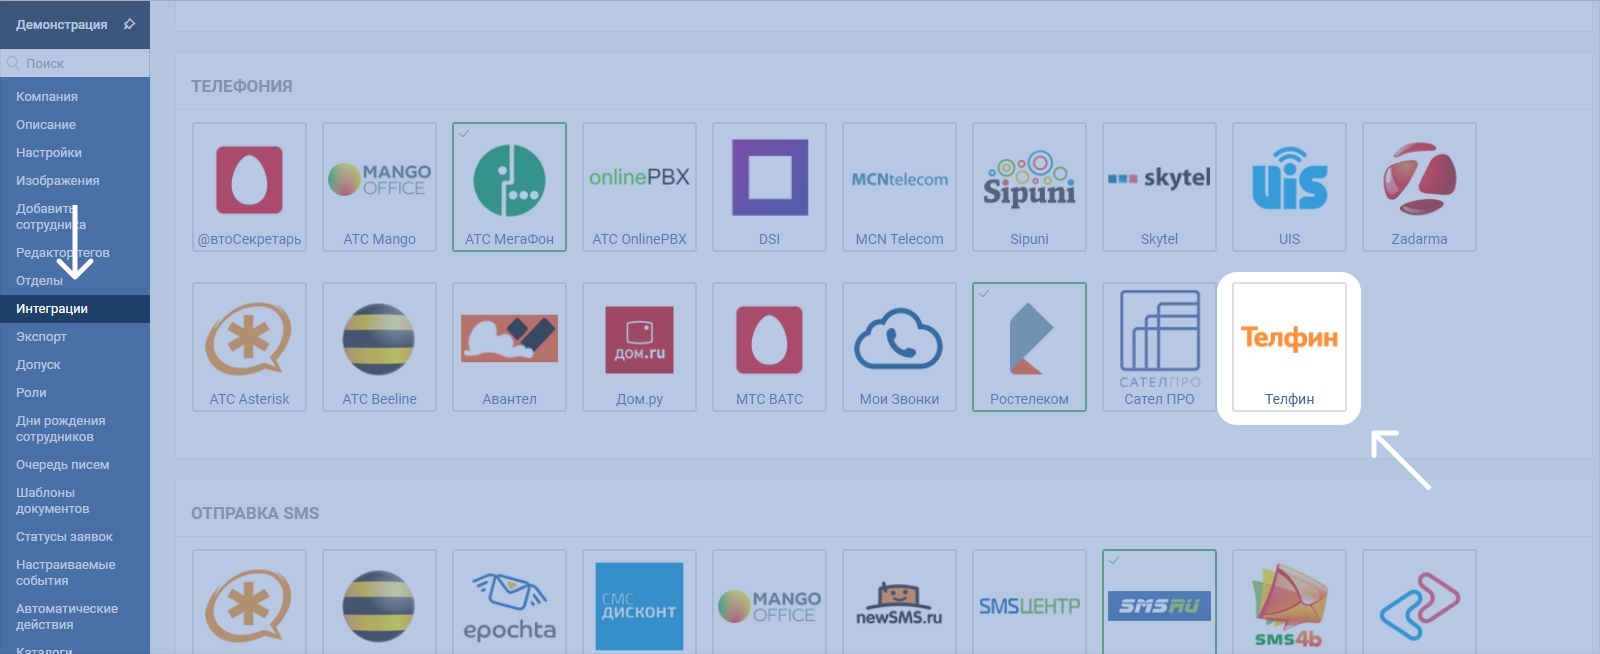Click the Поиск search field
The image size is (1600, 654).
pos(80,63)
